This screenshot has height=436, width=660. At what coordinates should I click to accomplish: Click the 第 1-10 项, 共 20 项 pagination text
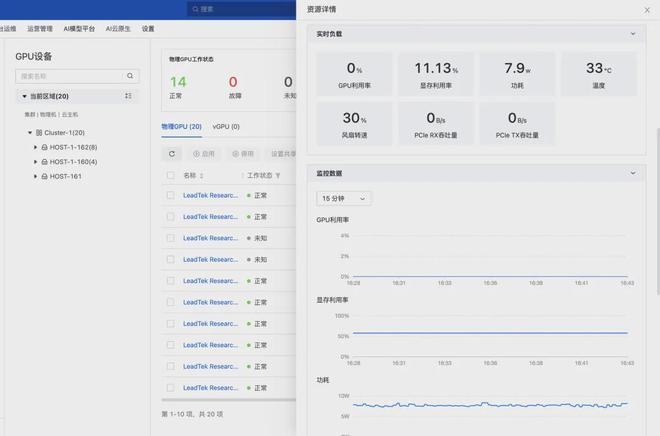pyautogui.click(x=192, y=414)
